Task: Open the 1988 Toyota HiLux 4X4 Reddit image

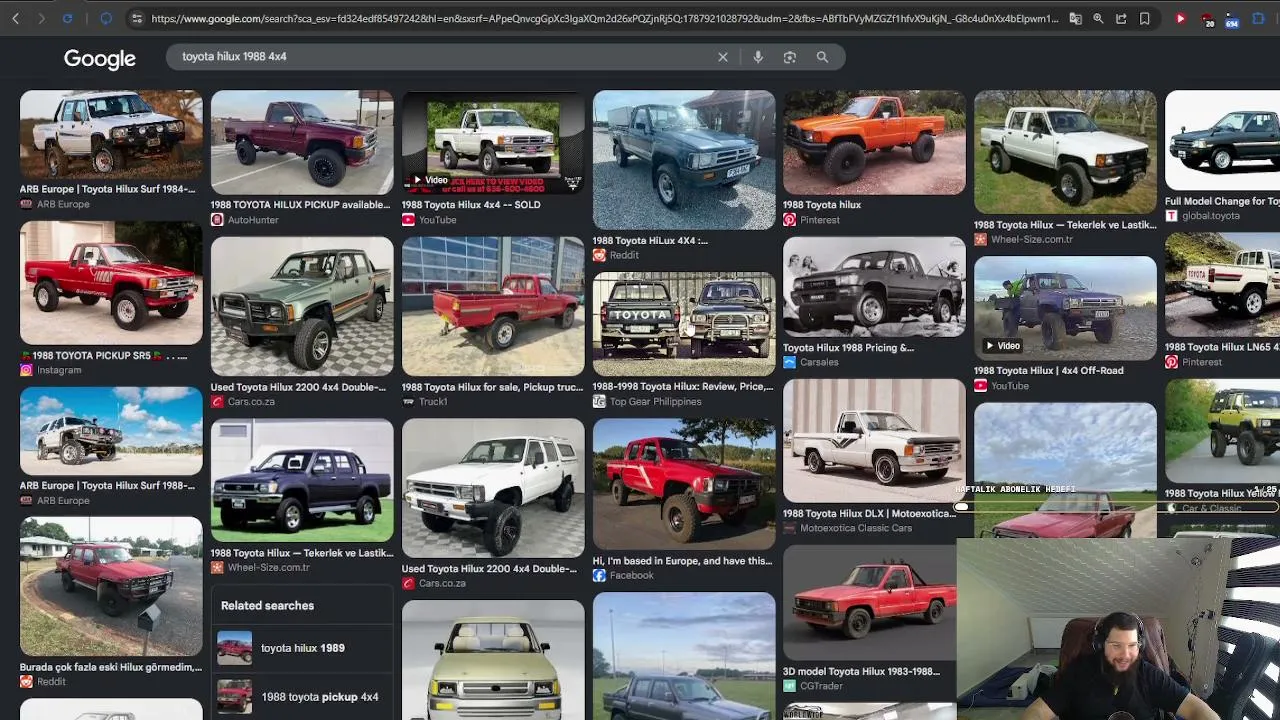Action: tap(684, 160)
